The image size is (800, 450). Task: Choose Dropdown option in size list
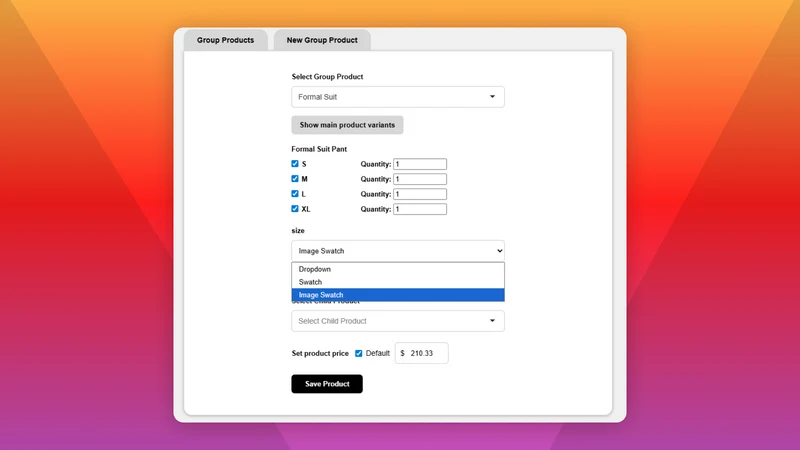pos(397,269)
